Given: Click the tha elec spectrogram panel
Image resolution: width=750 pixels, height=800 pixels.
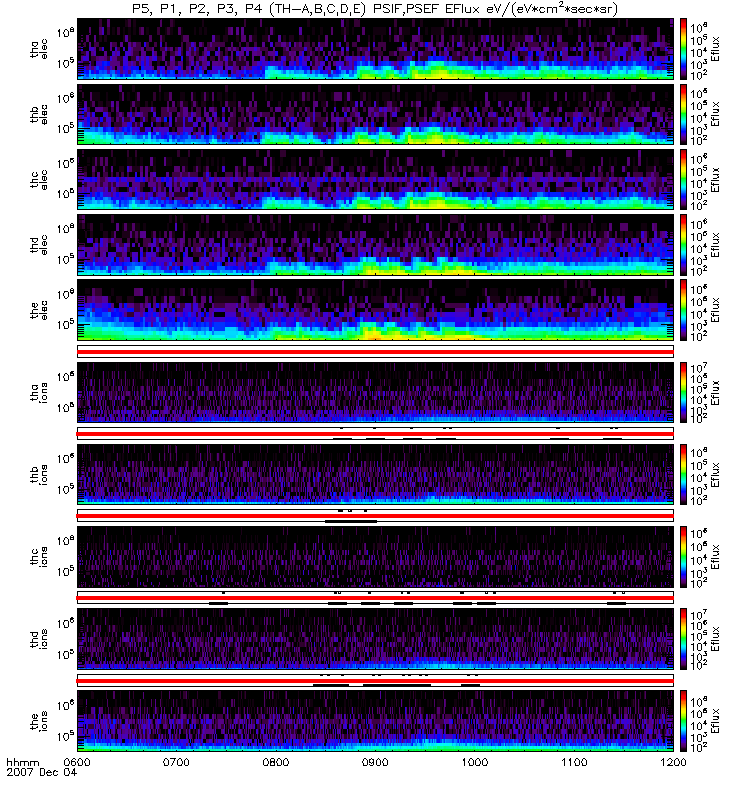Looking at the screenshot, I should [x=376, y=49].
